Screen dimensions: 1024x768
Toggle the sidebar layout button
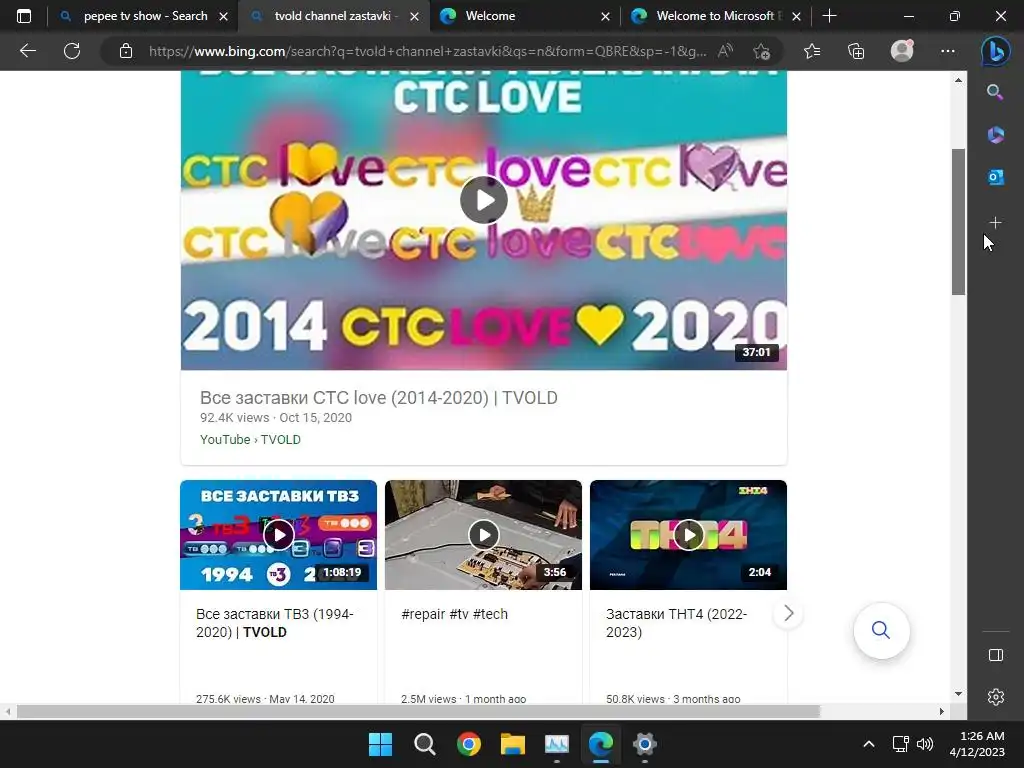[x=995, y=655]
